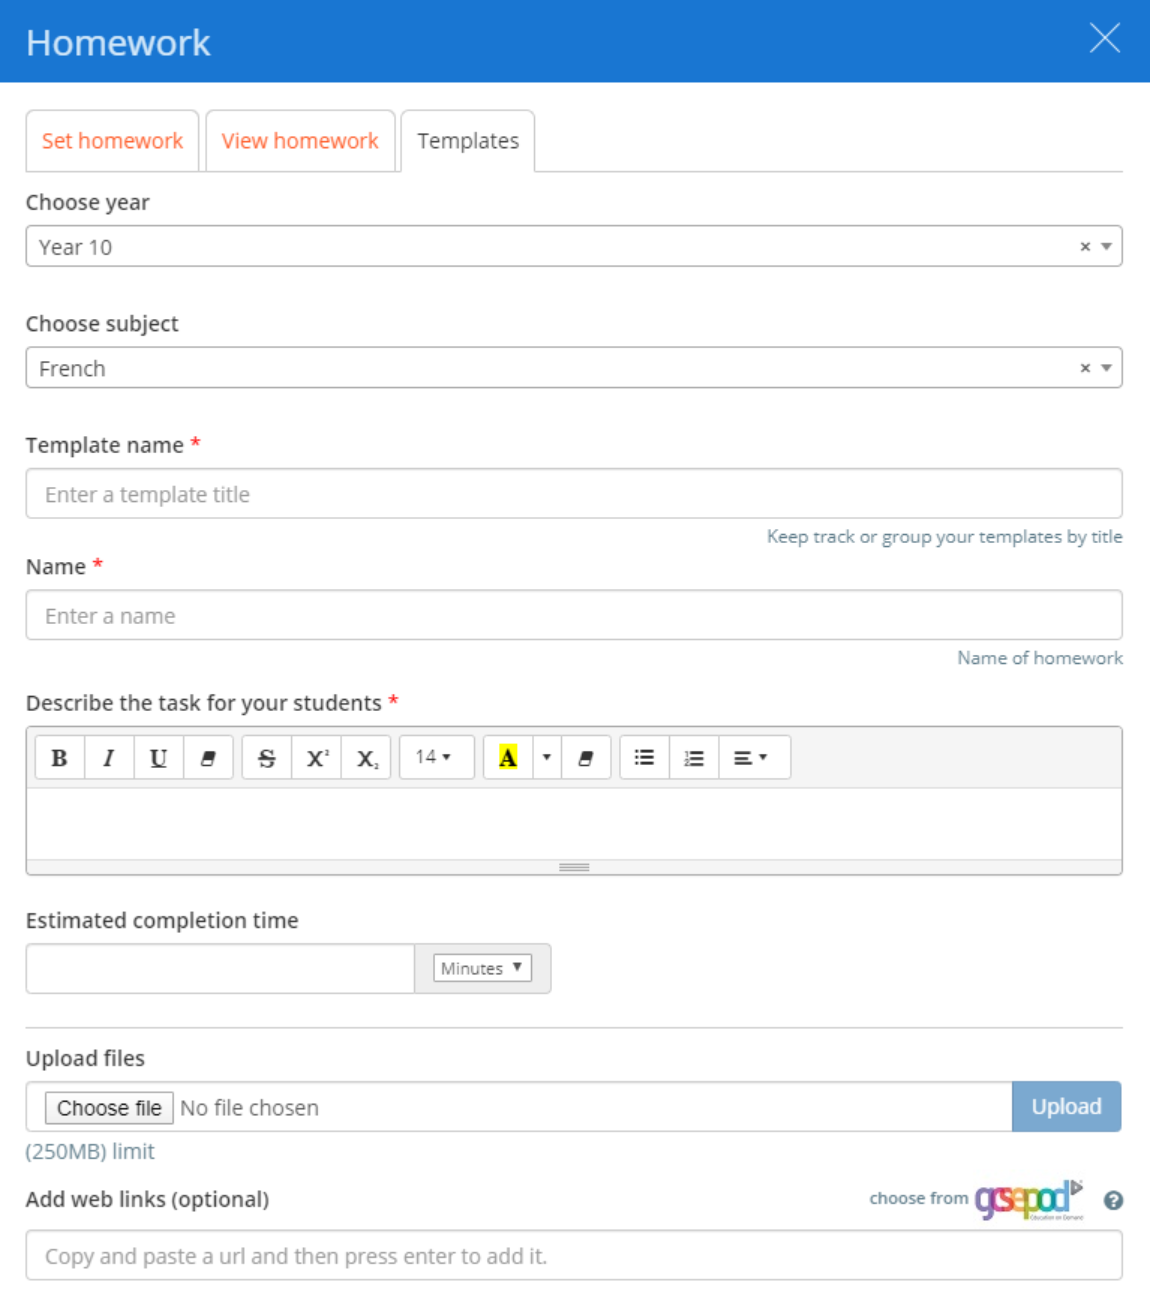Click the template title input field
The height and width of the screenshot is (1291, 1150).
click(575, 493)
